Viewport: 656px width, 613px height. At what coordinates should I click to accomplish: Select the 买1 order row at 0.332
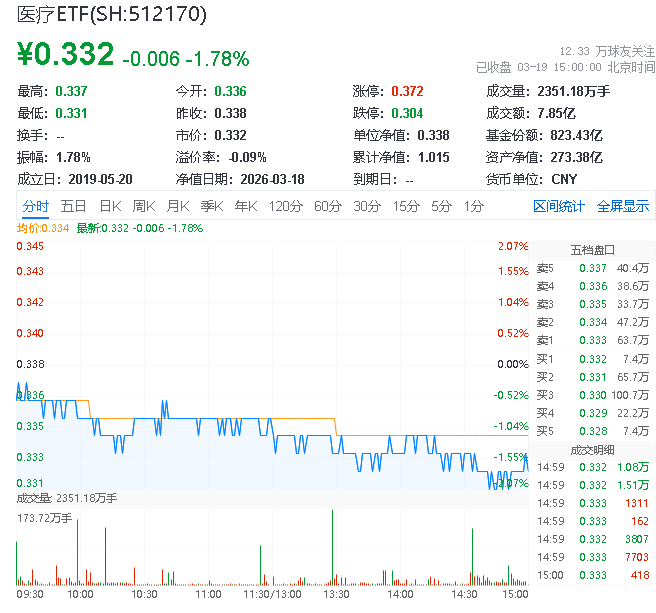pos(592,358)
